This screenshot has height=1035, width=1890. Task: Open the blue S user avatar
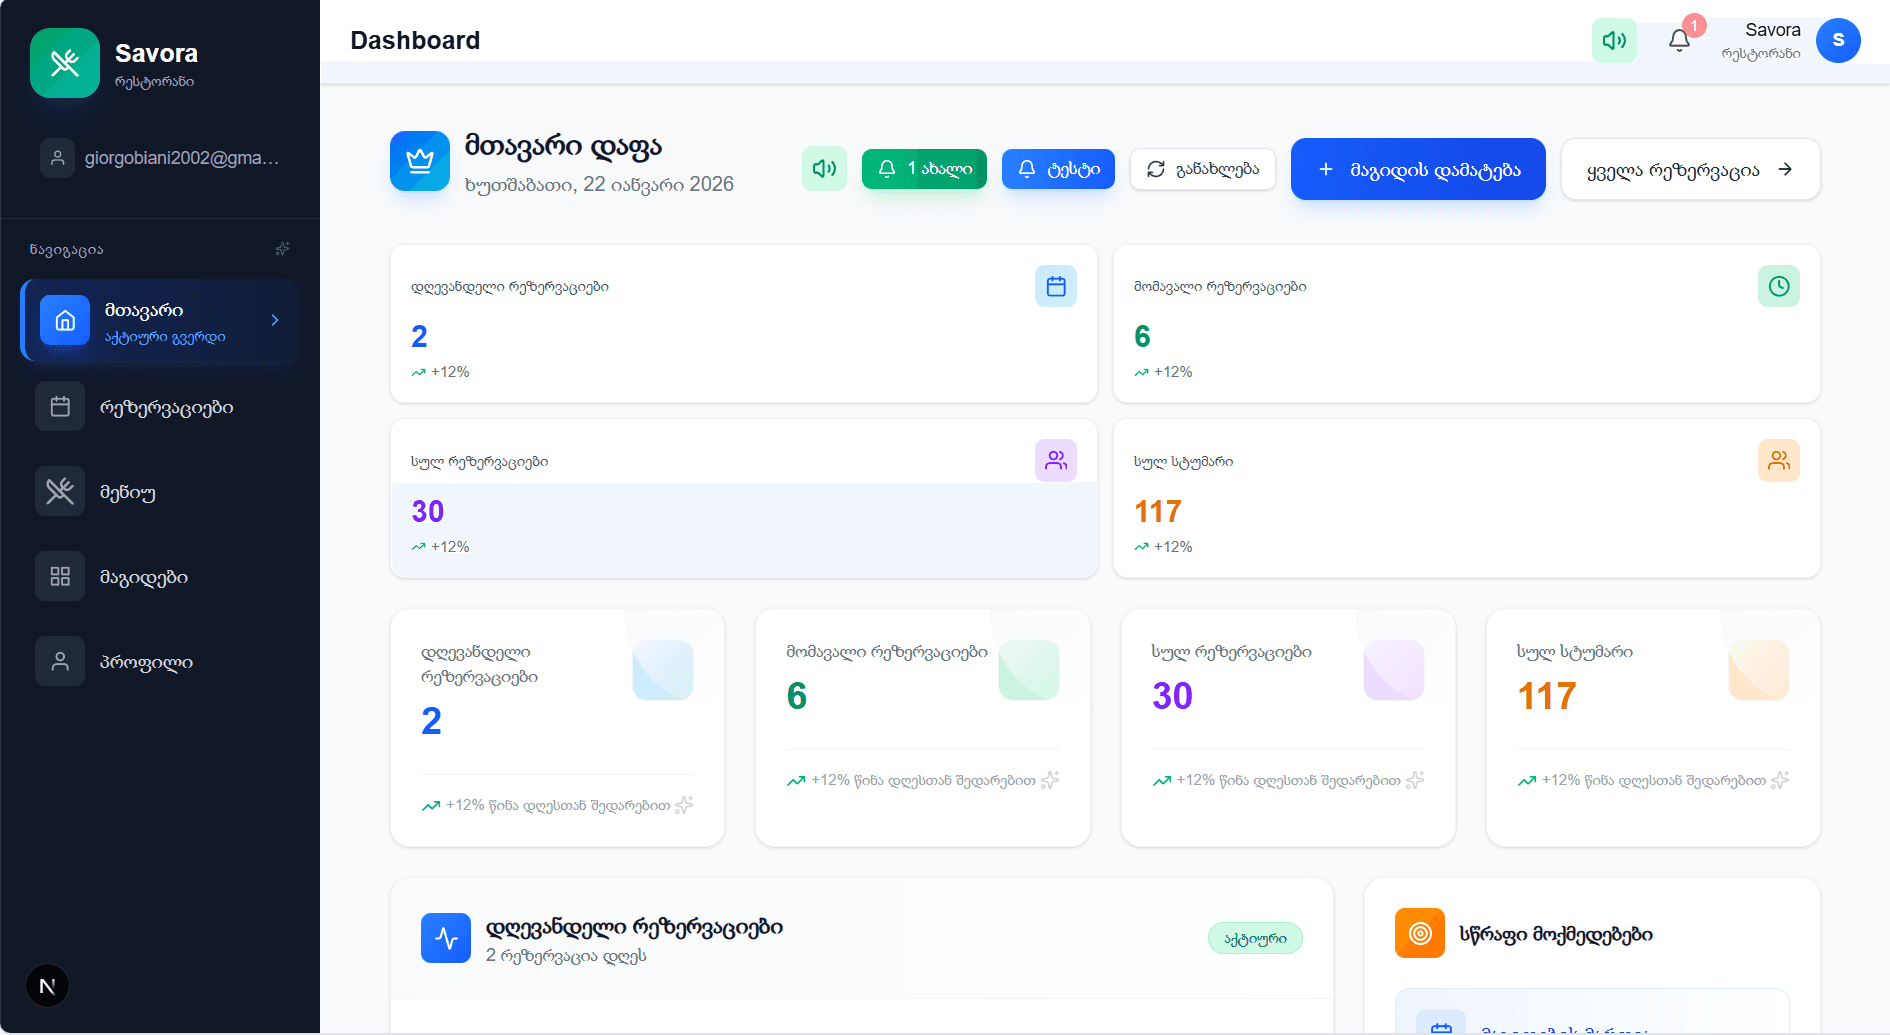(1837, 40)
